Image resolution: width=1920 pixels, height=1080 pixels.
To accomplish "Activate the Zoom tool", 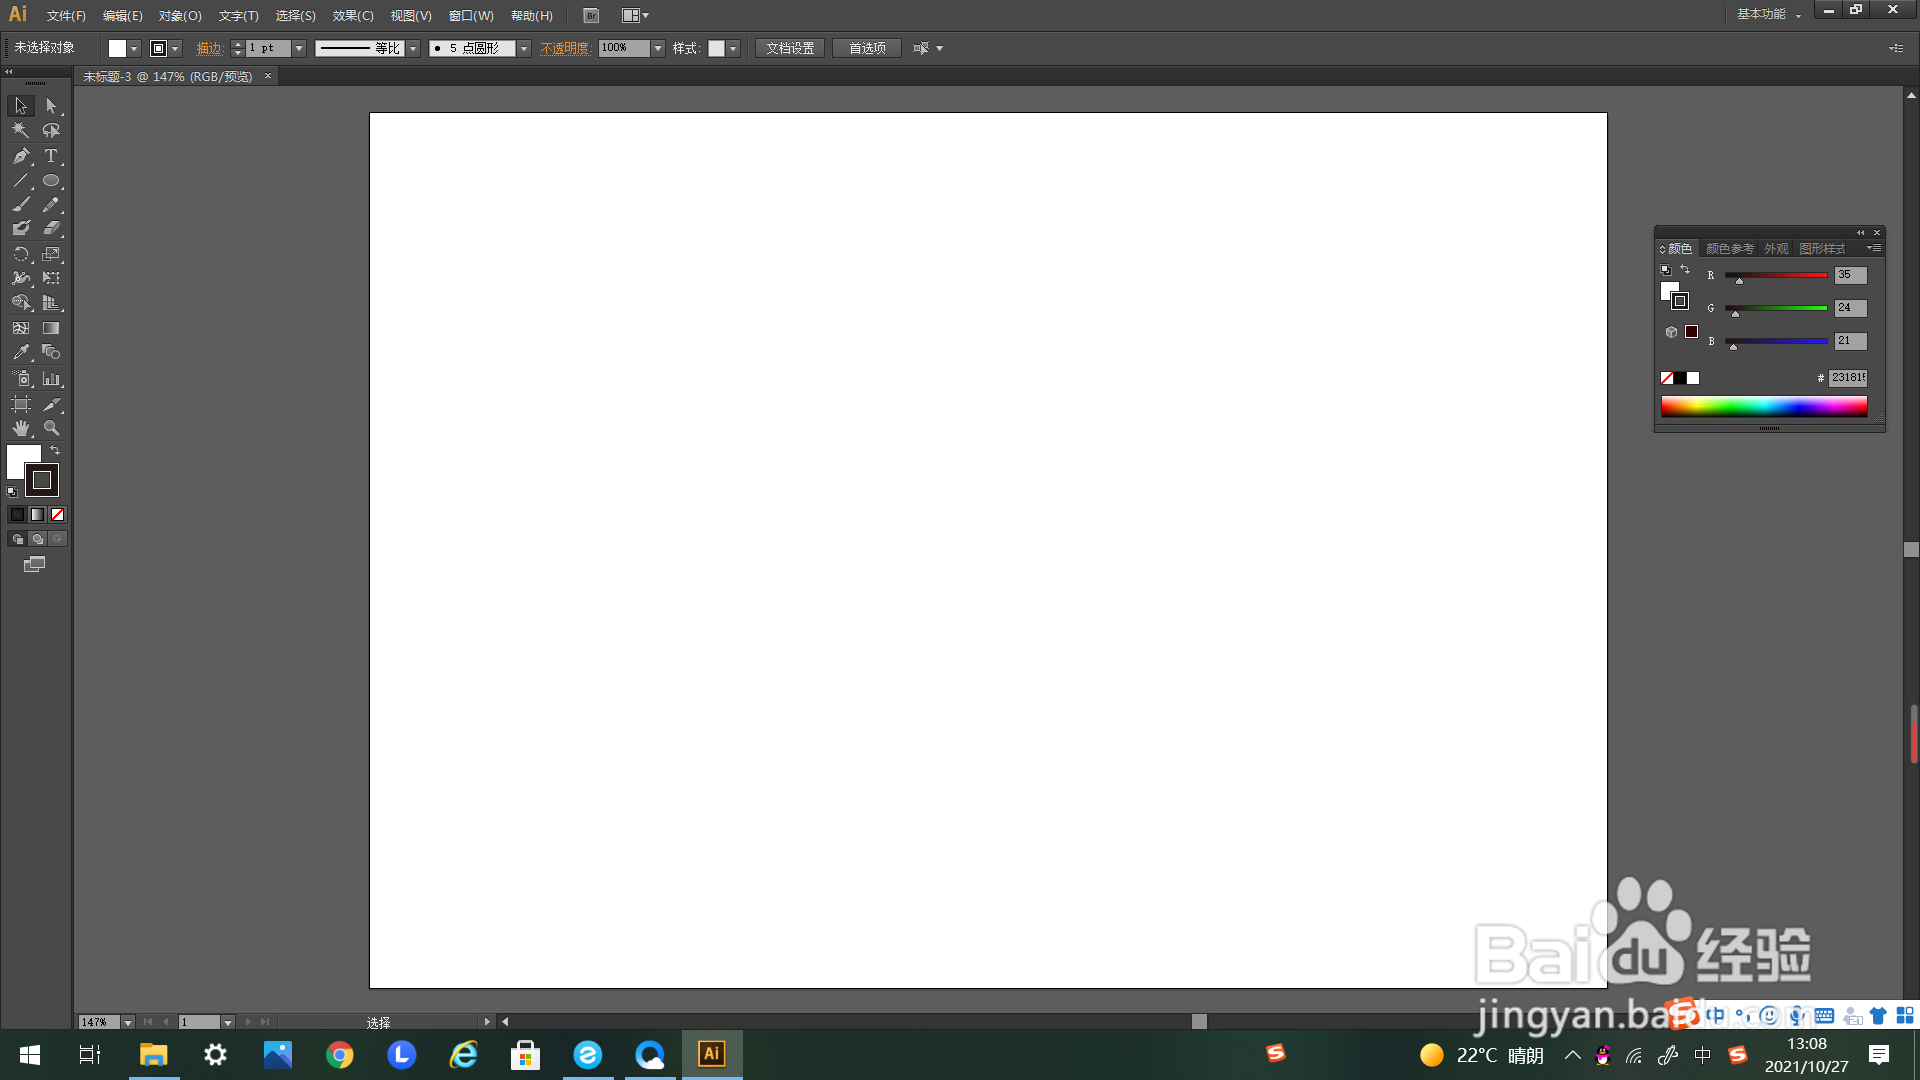I will click(51, 428).
